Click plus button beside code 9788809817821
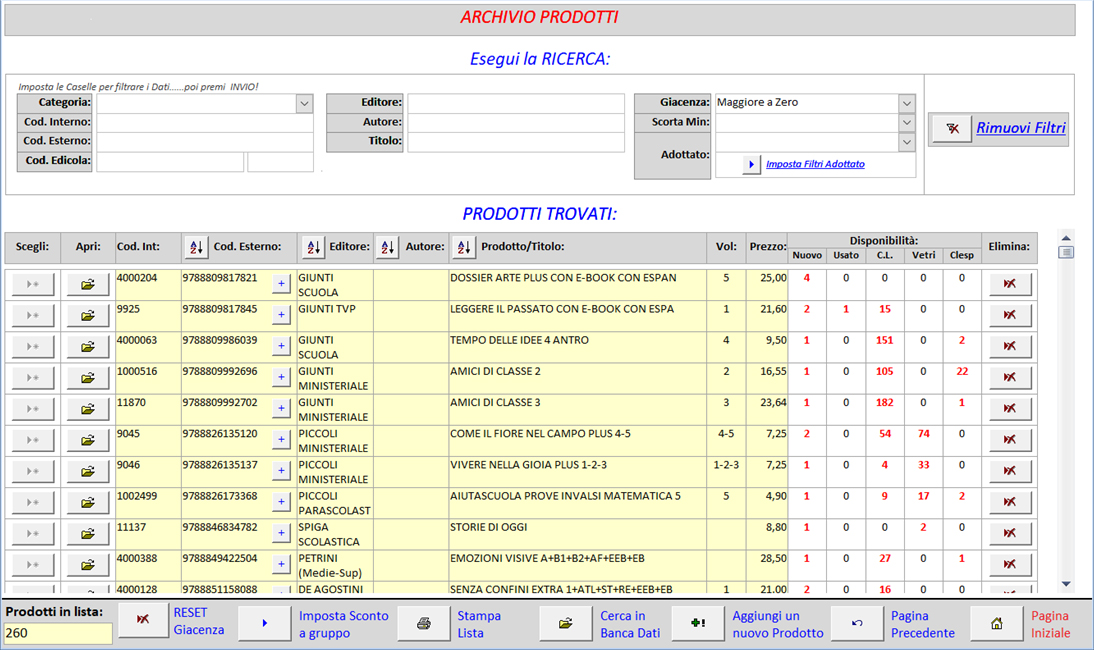The image size is (1094, 650). pyautogui.click(x=281, y=284)
